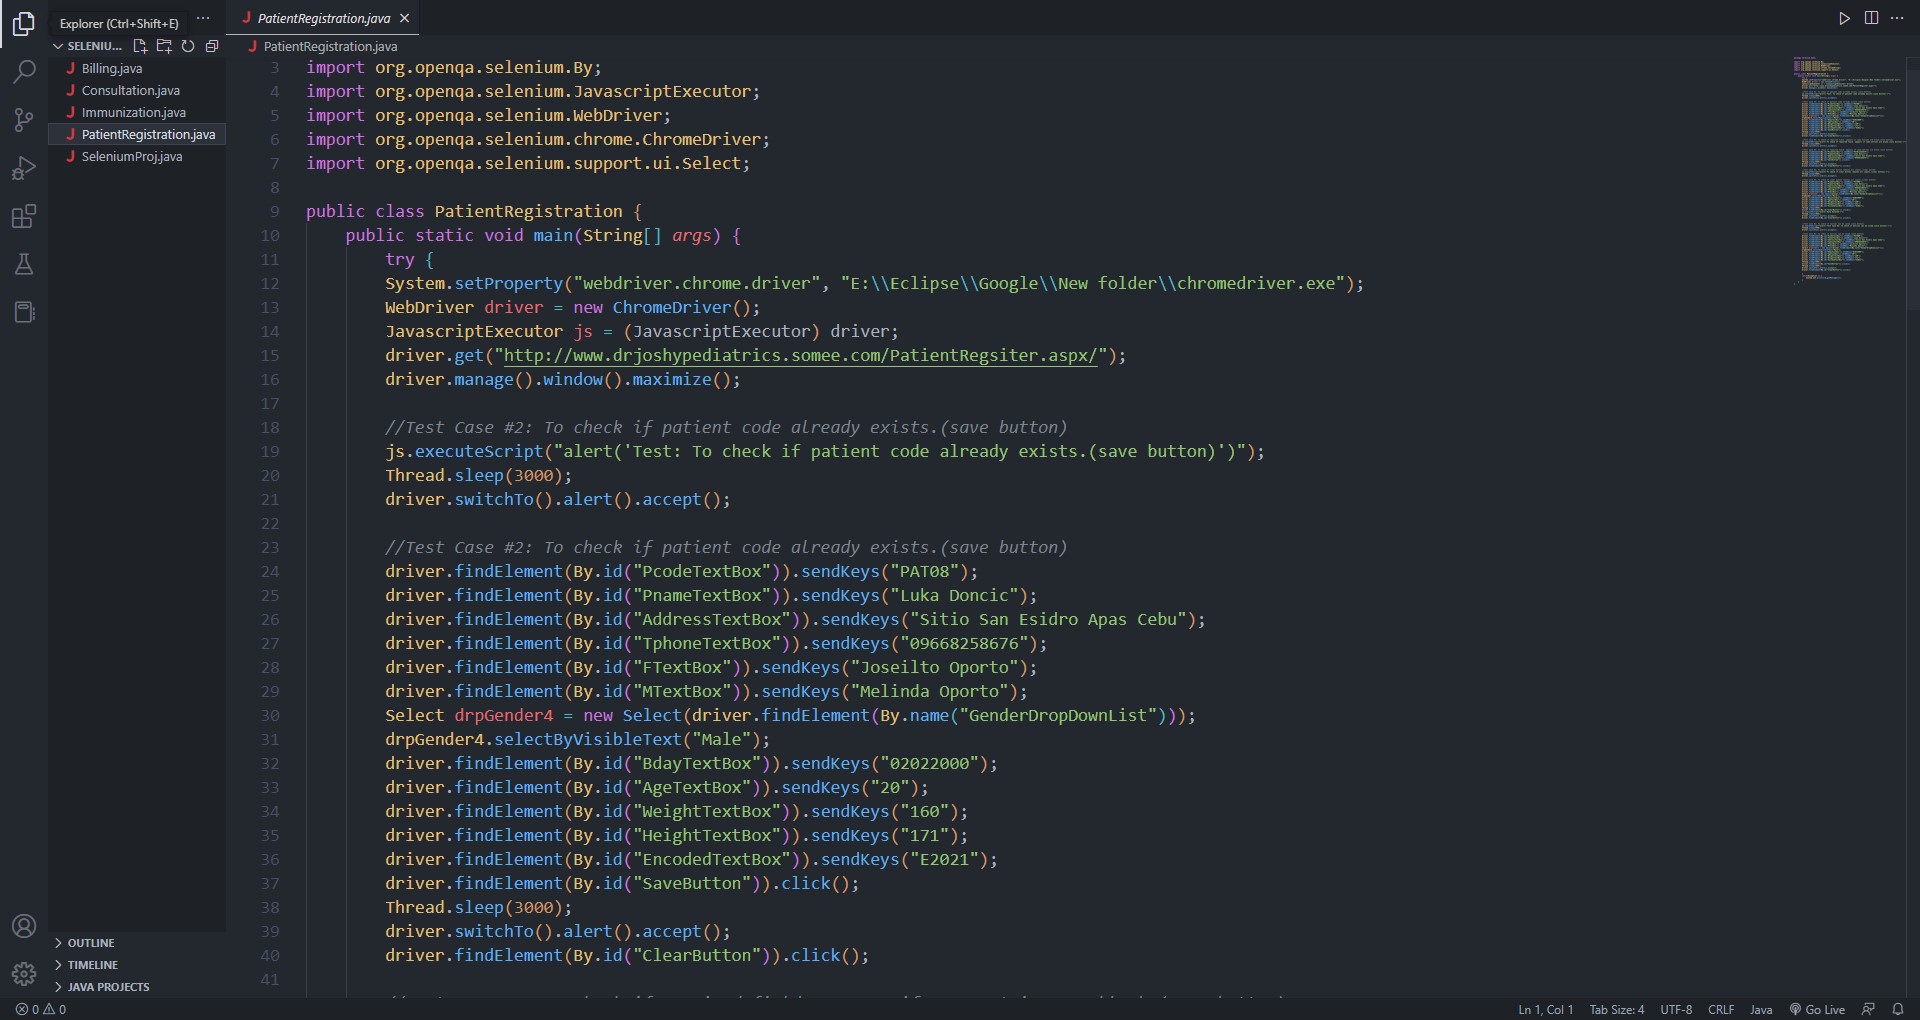This screenshot has height=1020, width=1920.
Task: Open the Run and Debug view
Action: click(x=24, y=168)
